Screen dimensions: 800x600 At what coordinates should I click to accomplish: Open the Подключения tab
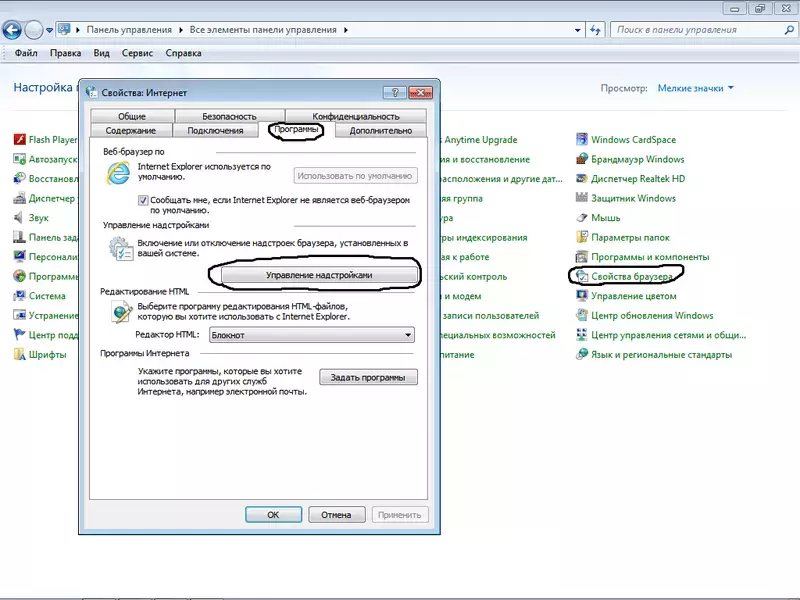click(215, 131)
